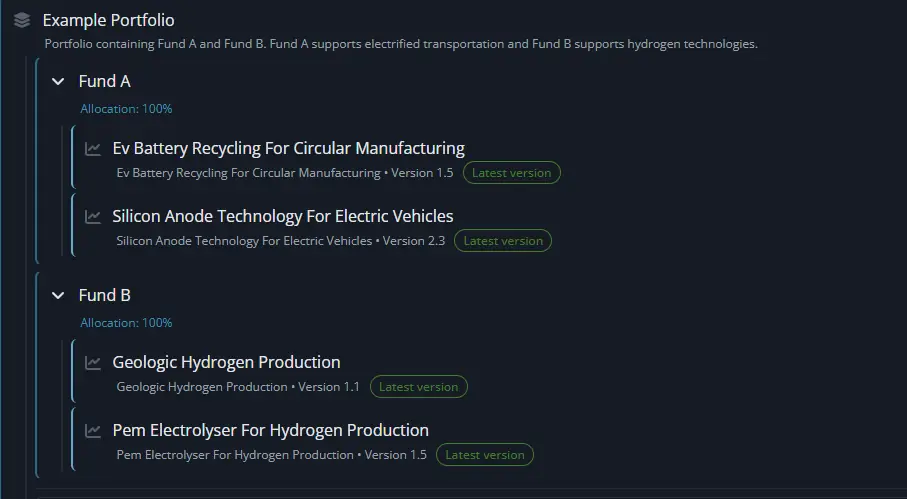Screen dimensions: 907x499
Task: Click the chart icon beside Ev Battery Recycling
Action: pos(93,149)
